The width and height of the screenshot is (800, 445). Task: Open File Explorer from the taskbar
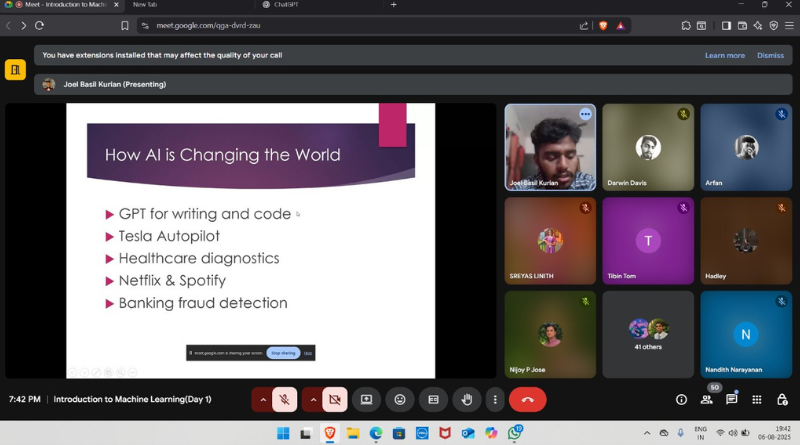coord(353,433)
